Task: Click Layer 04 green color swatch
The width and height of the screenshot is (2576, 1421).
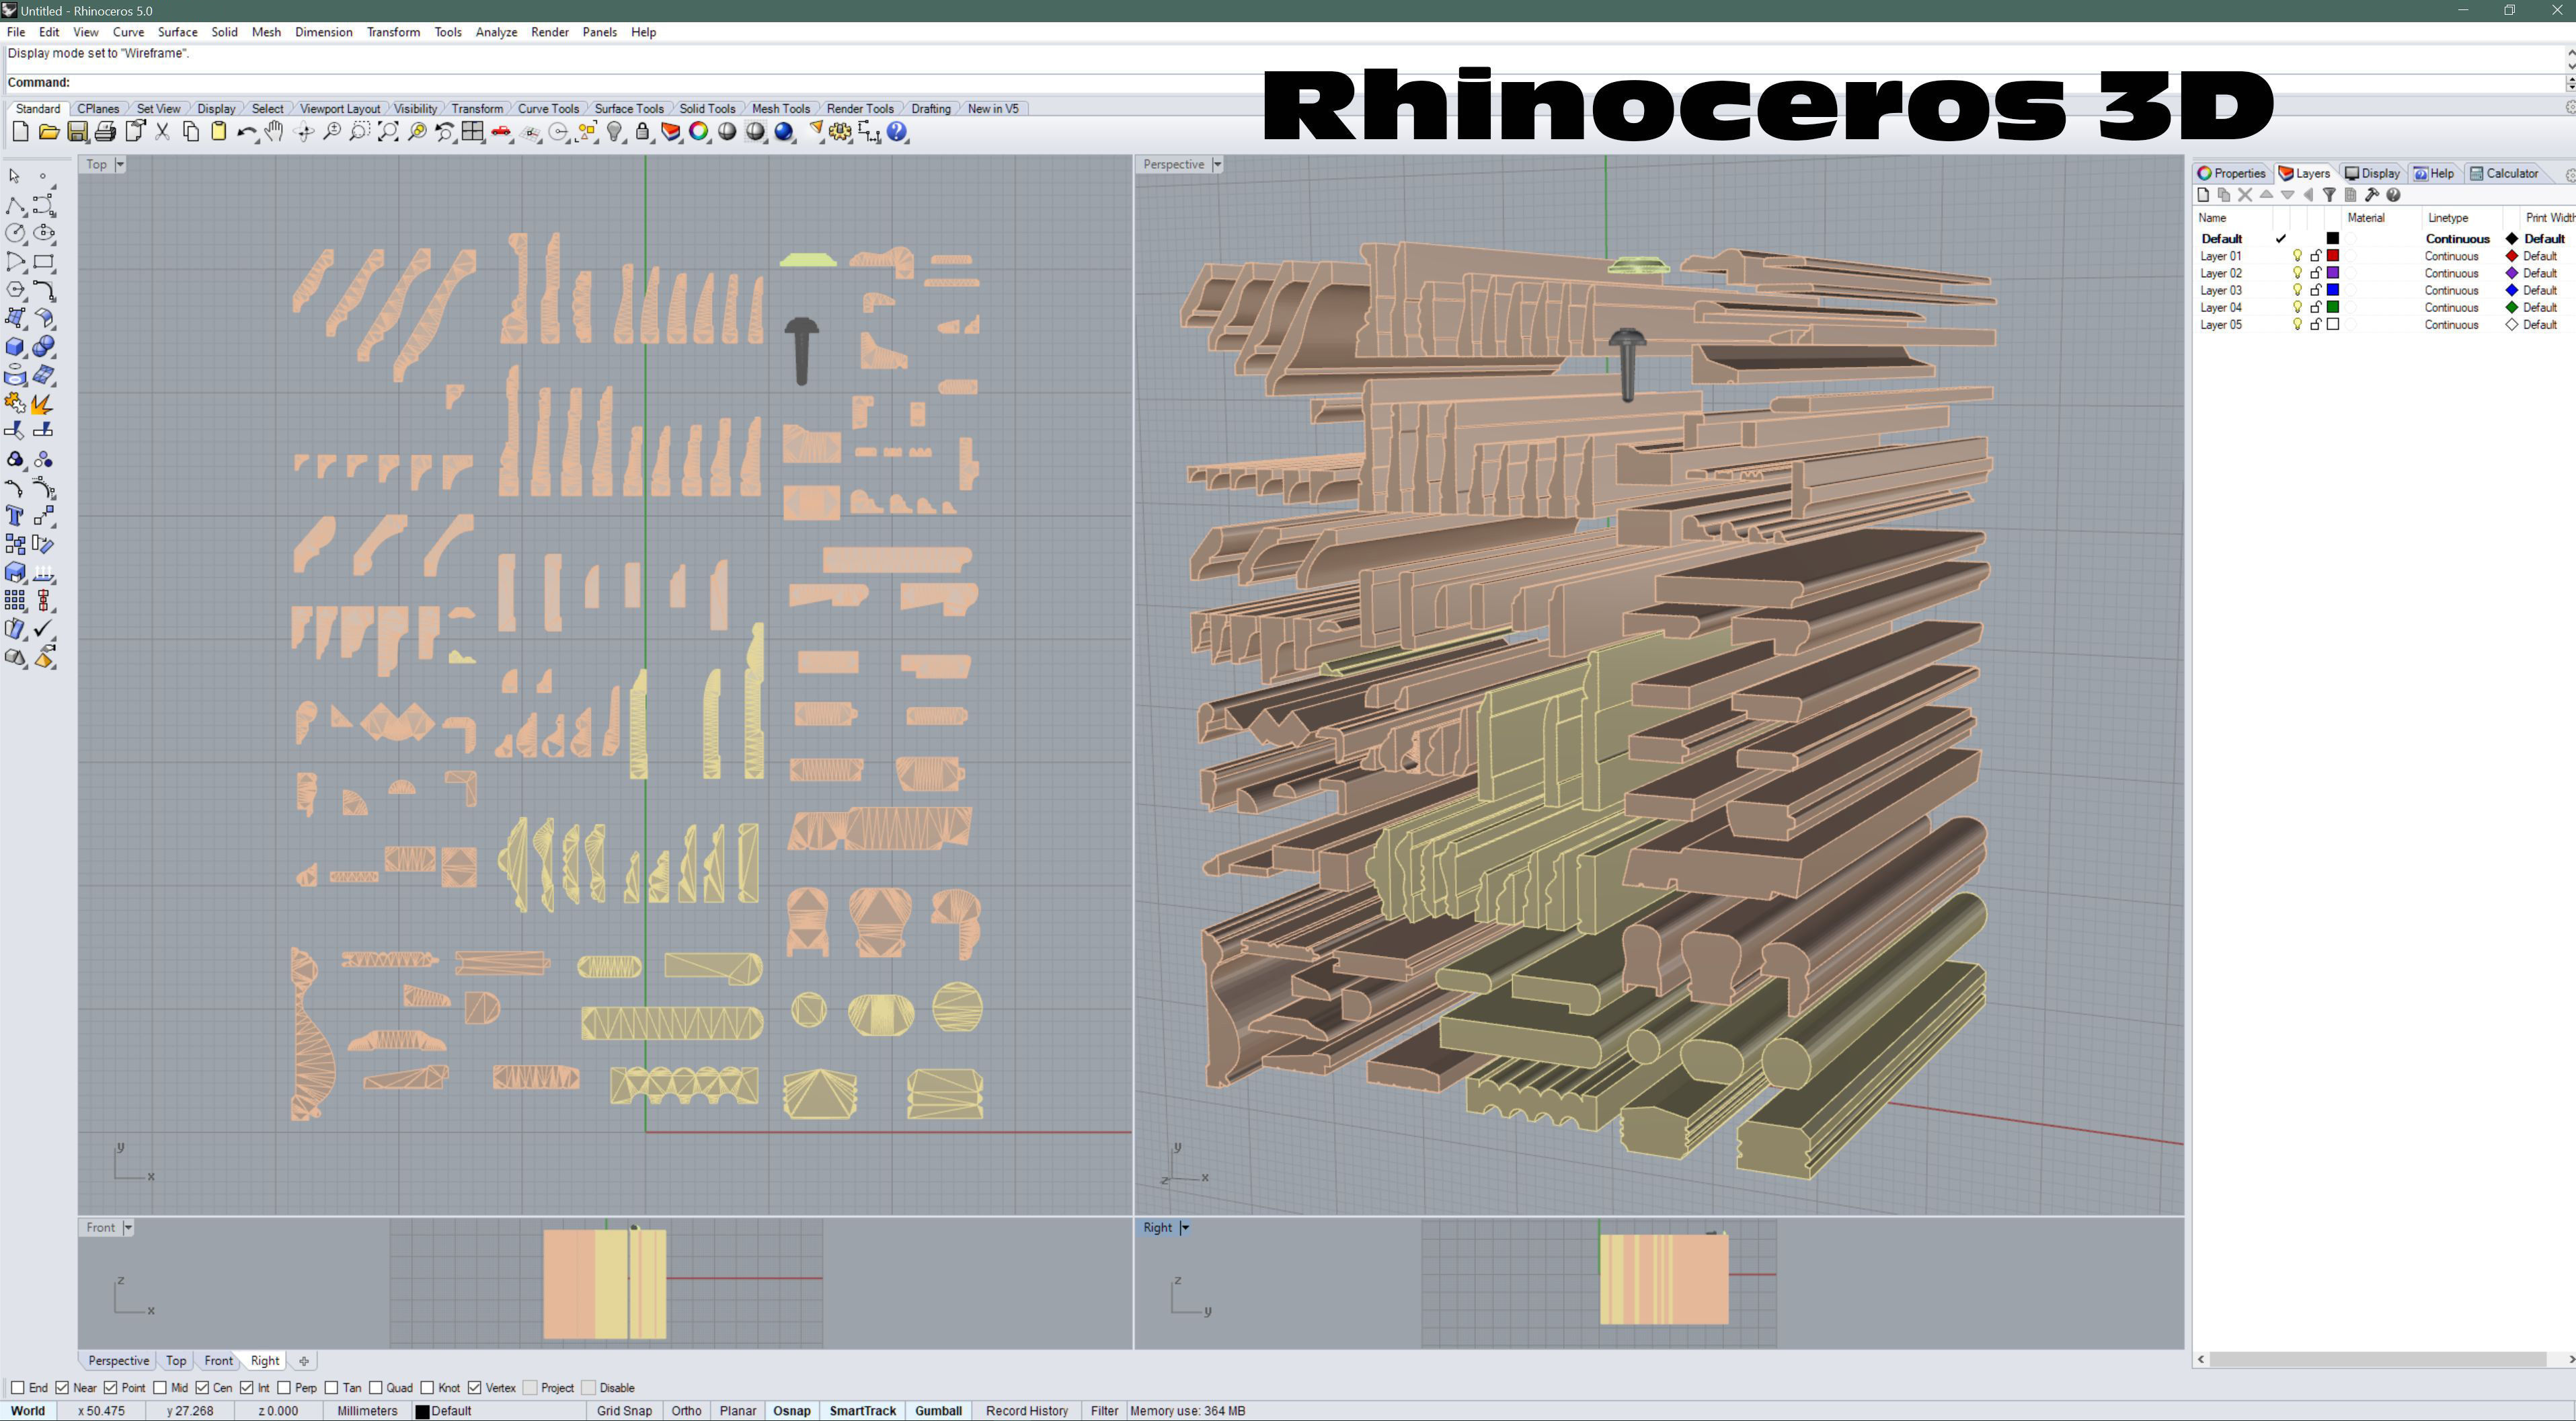Action: 2333,307
